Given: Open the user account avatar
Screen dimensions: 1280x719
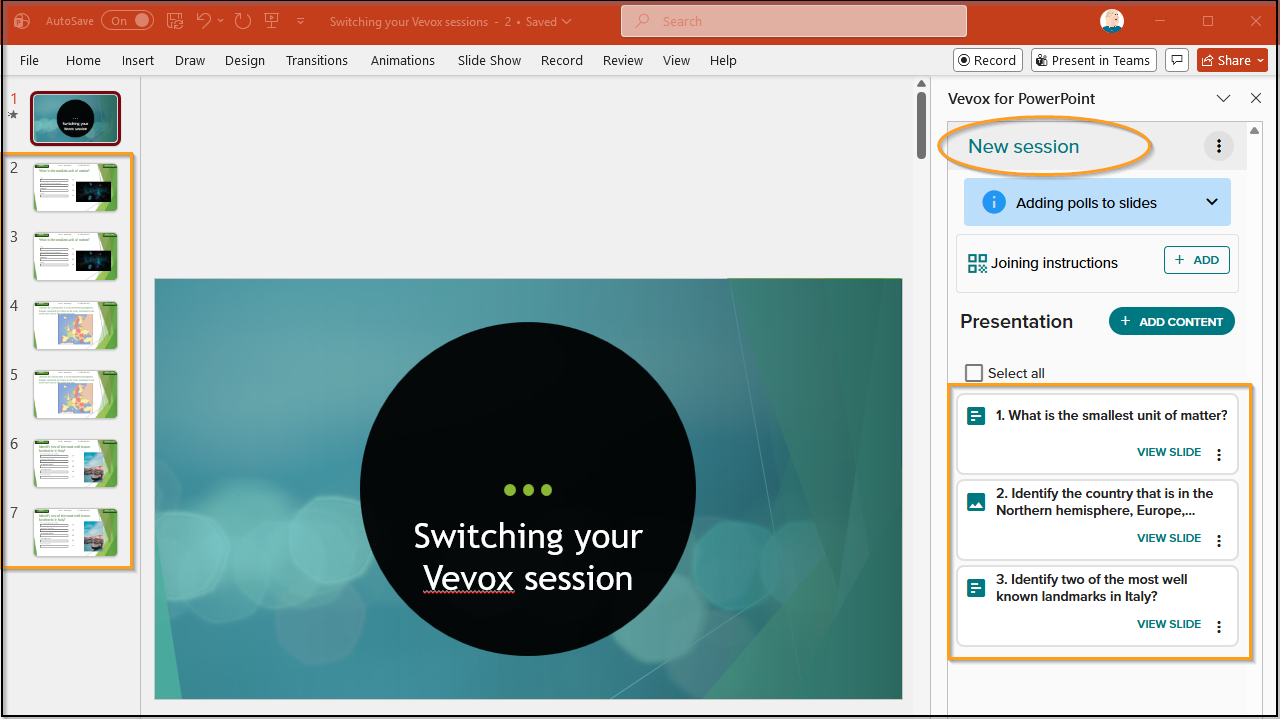Looking at the screenshot, I should [1112, 21].
